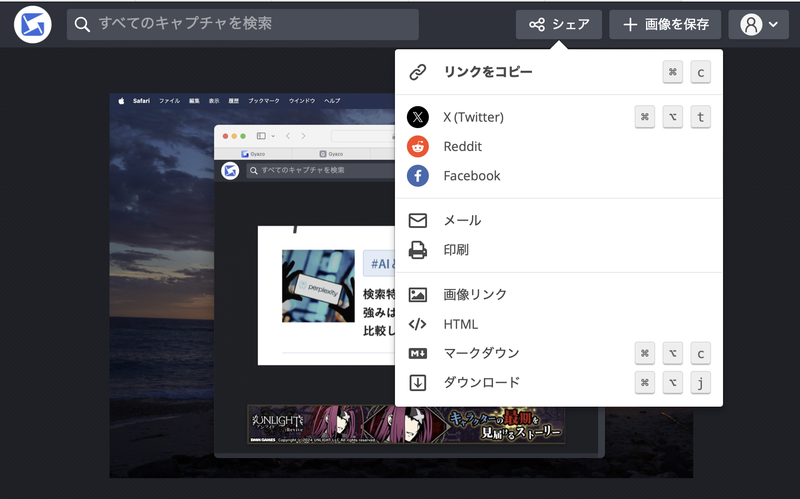Click the Unlight banner advertisement
800x499 pixels.
click(x=406, y=425)
